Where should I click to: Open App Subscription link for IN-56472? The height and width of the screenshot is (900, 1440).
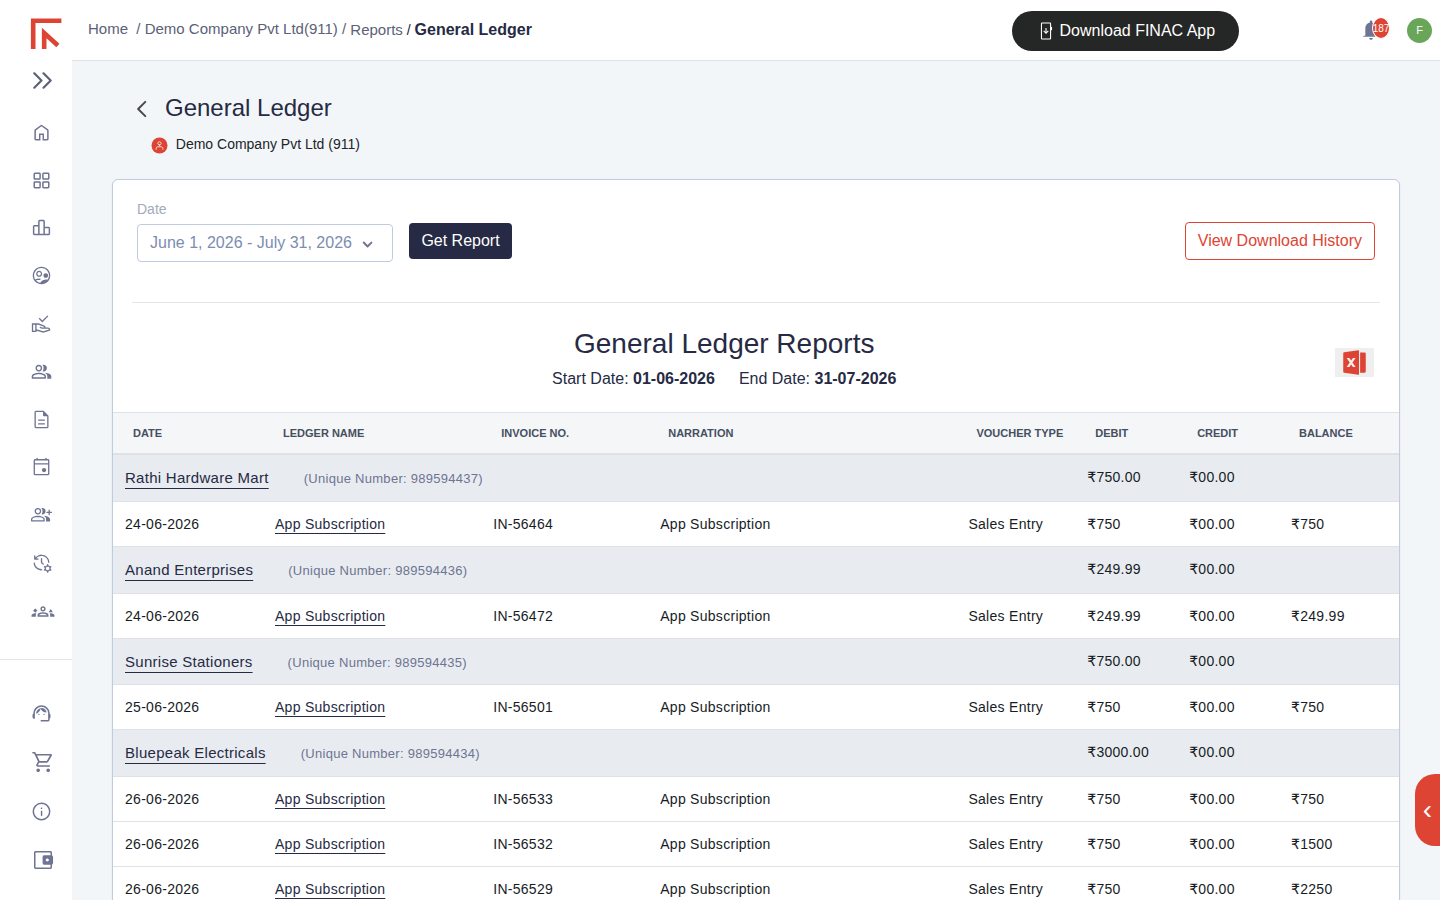(x=330, y=616)
